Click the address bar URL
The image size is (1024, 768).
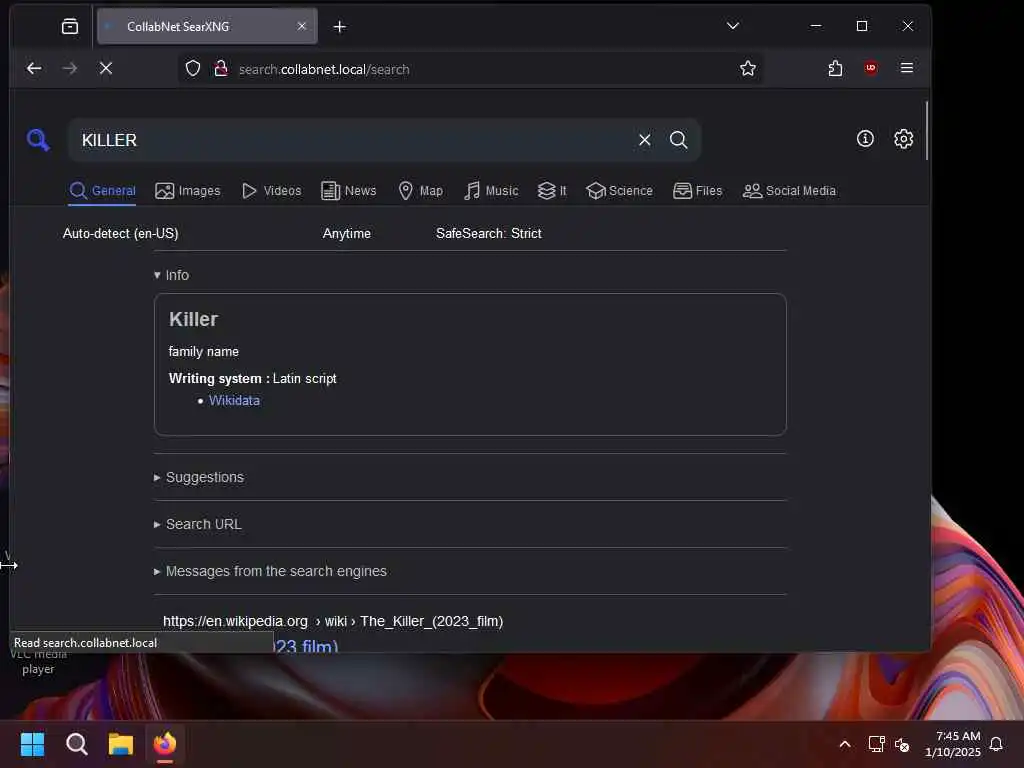(324, 69)
